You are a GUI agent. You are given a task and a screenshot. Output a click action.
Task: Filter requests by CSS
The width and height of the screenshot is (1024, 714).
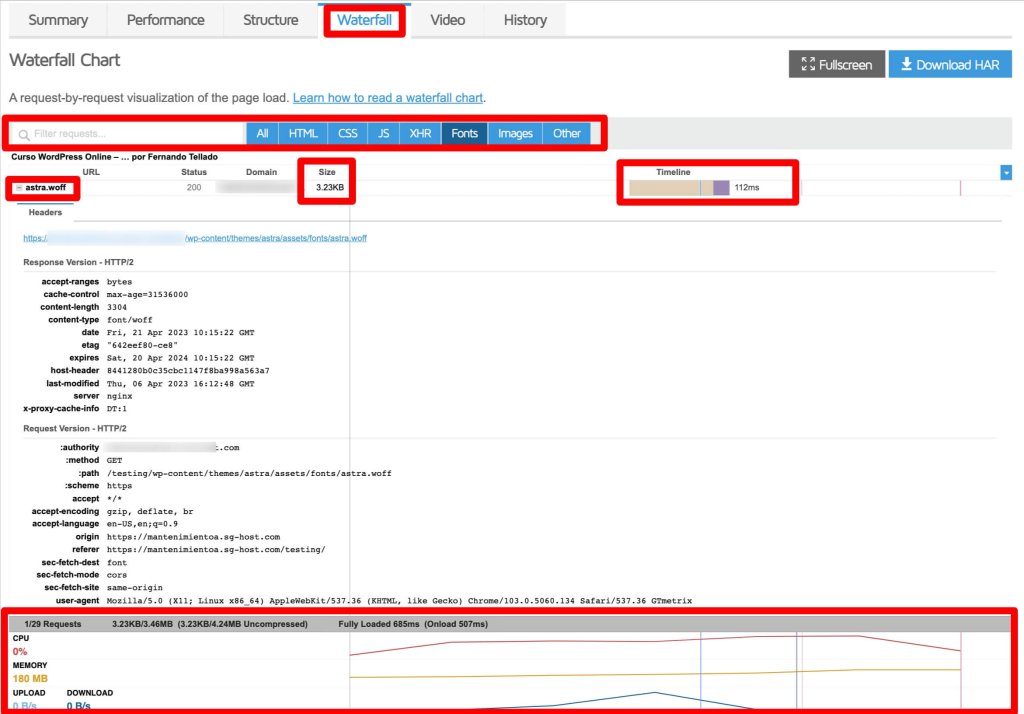pos(347,134)
